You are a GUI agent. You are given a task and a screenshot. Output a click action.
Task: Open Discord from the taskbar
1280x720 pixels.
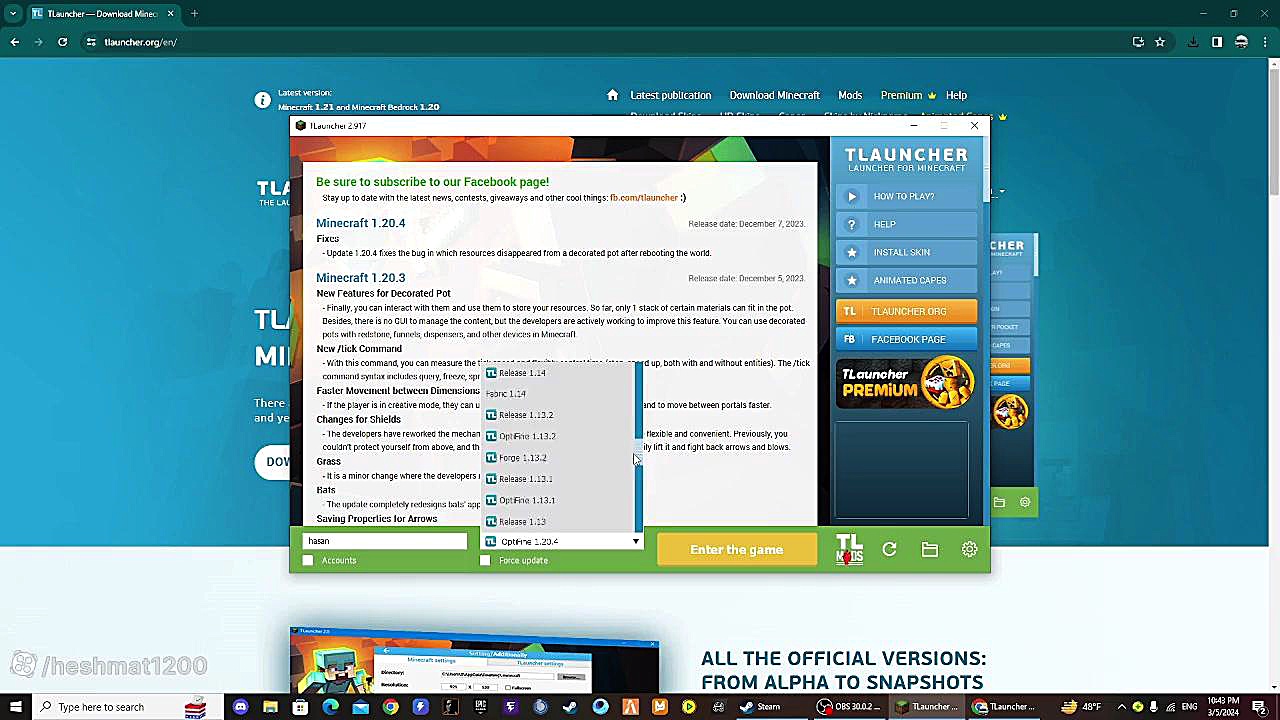pos(240,707)
